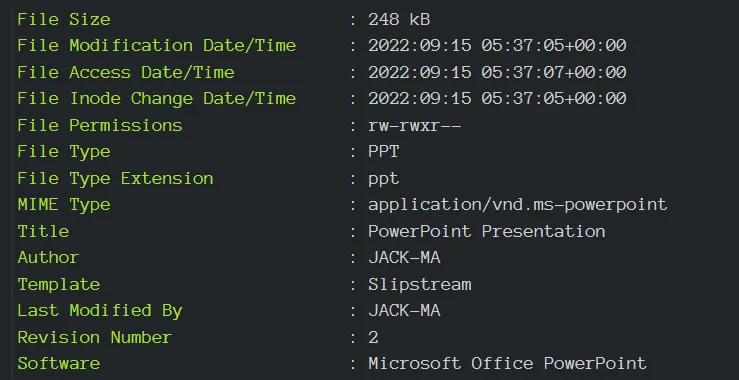Click the MIME Type label
The width and height of the screenshot is (739, 380).
64,205
